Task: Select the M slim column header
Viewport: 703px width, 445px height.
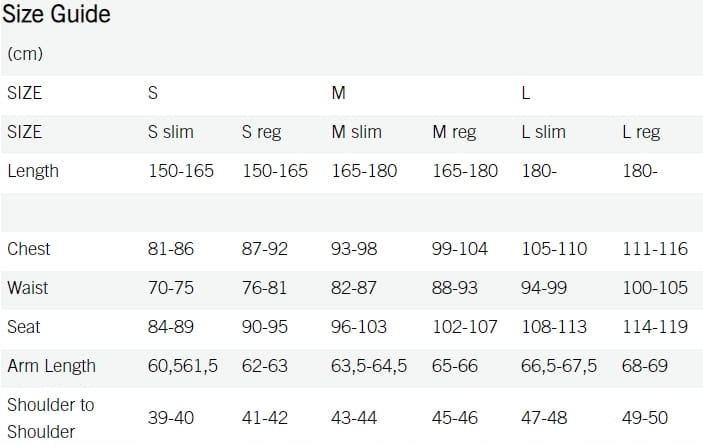Action: coord(357,132)
